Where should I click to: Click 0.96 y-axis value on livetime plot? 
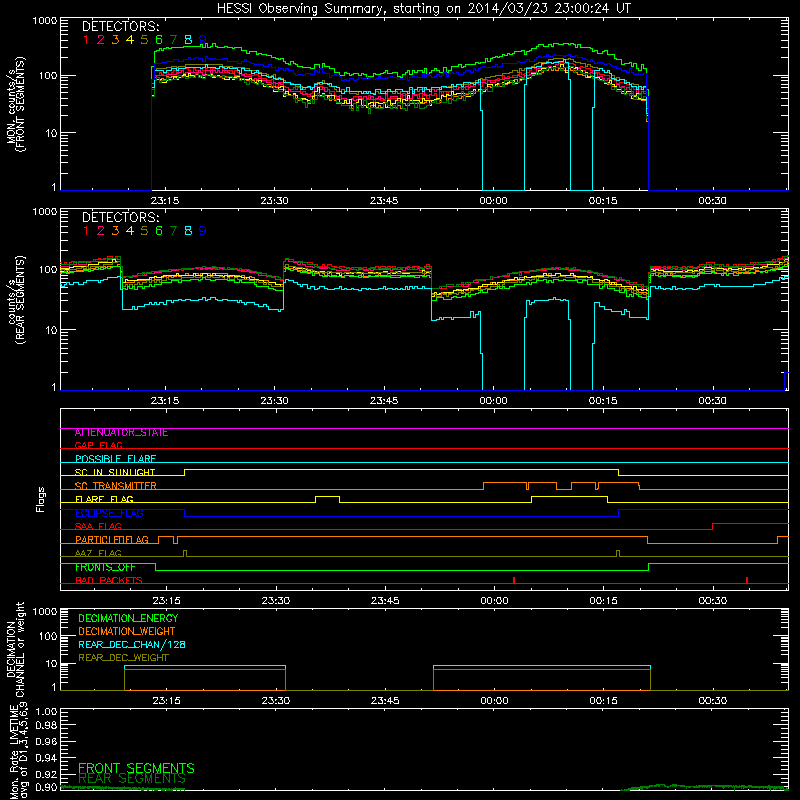point(46,741)
